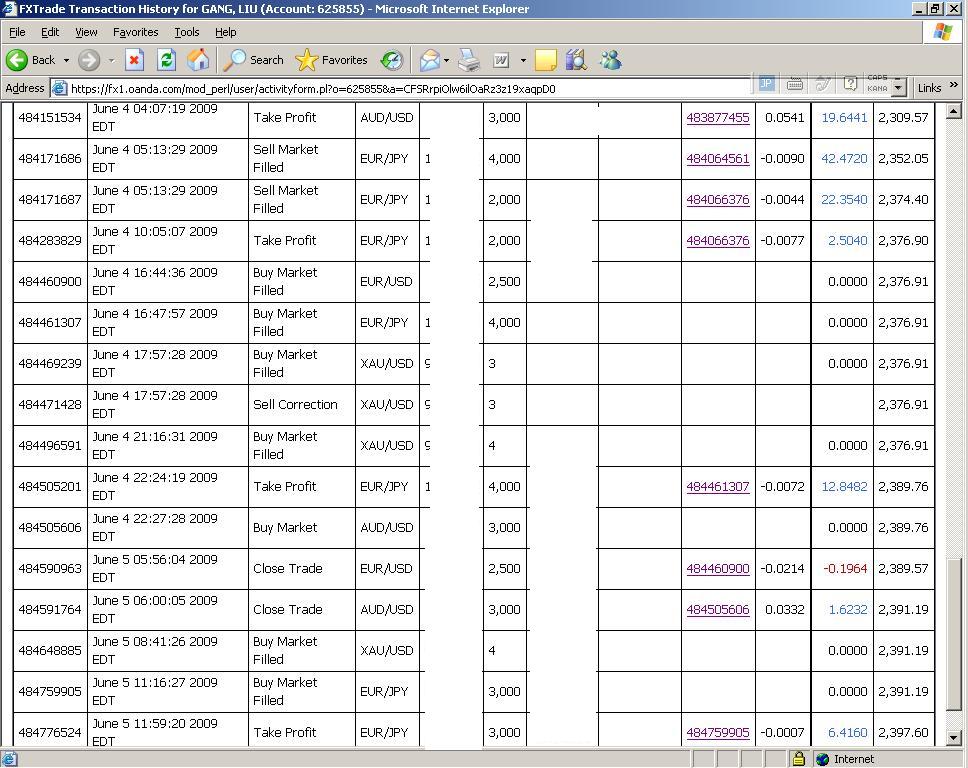Select transaction ID 484471428
Screen dimensions: 968x768
tap(50, 404)
